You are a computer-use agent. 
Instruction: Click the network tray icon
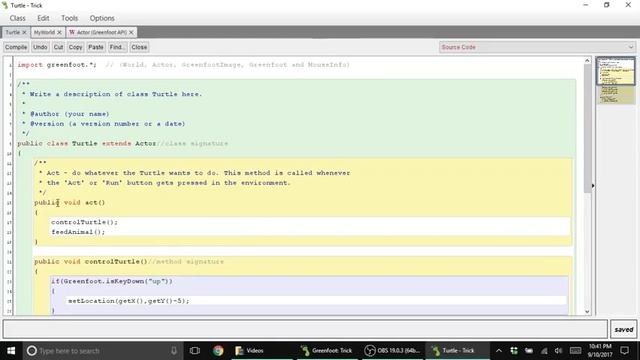(544, 351)
